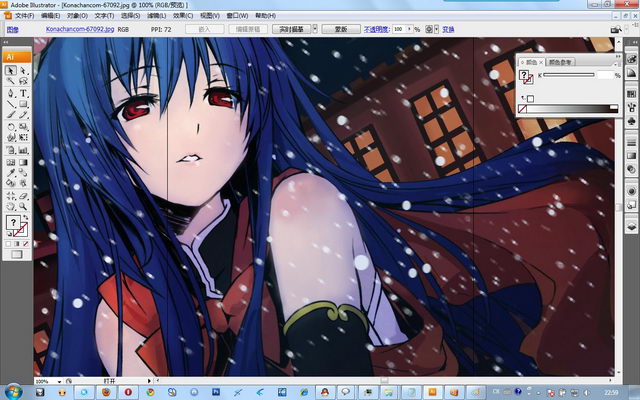Select the Type tool
Image resolution: width=640 pixels, height=400 pixels.
coord(23,93)
